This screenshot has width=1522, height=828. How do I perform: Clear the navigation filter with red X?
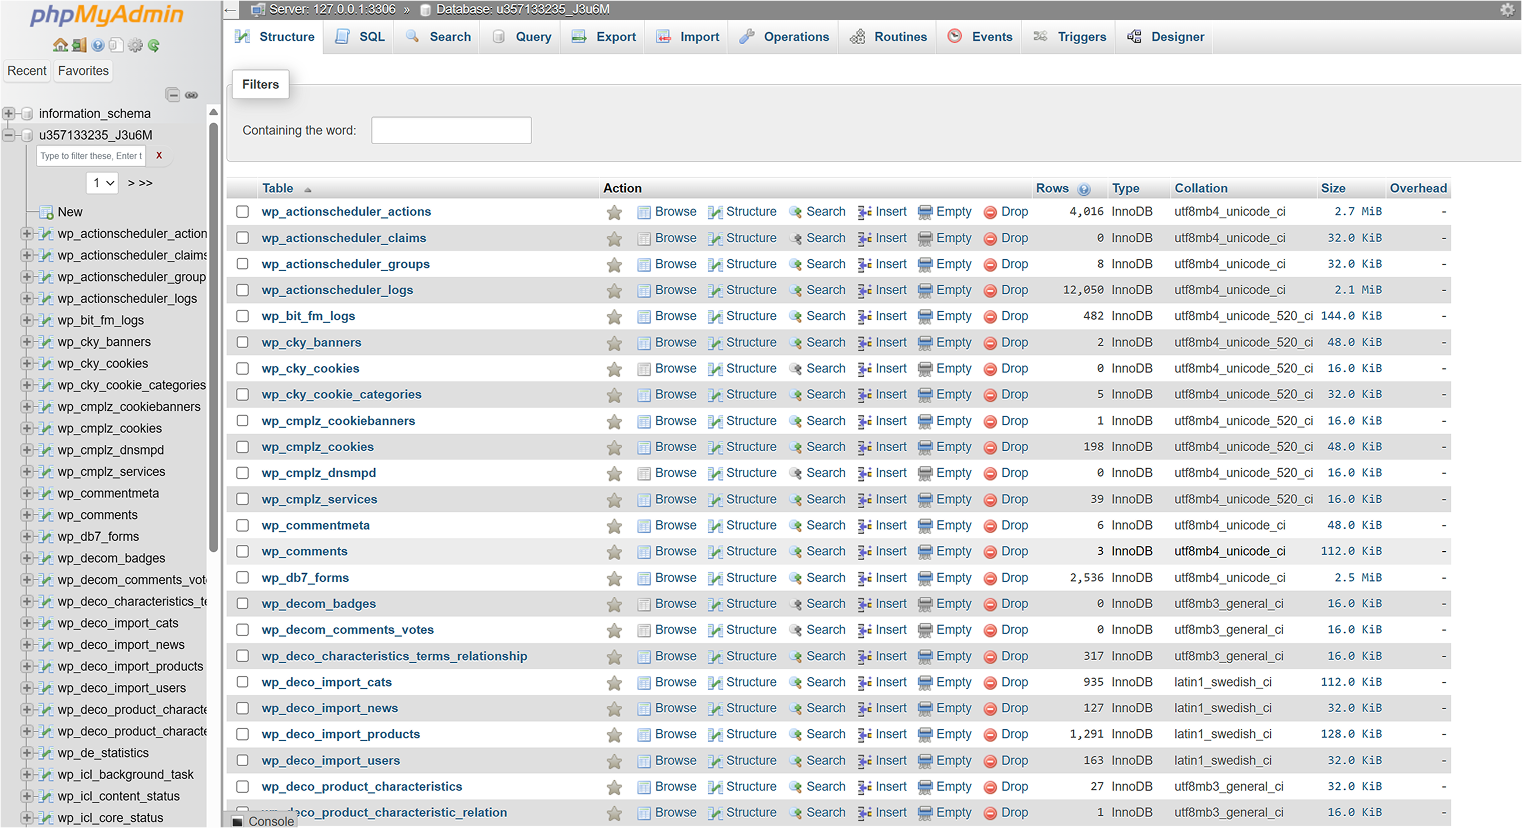pyautogui.click(x=159, y=156)
